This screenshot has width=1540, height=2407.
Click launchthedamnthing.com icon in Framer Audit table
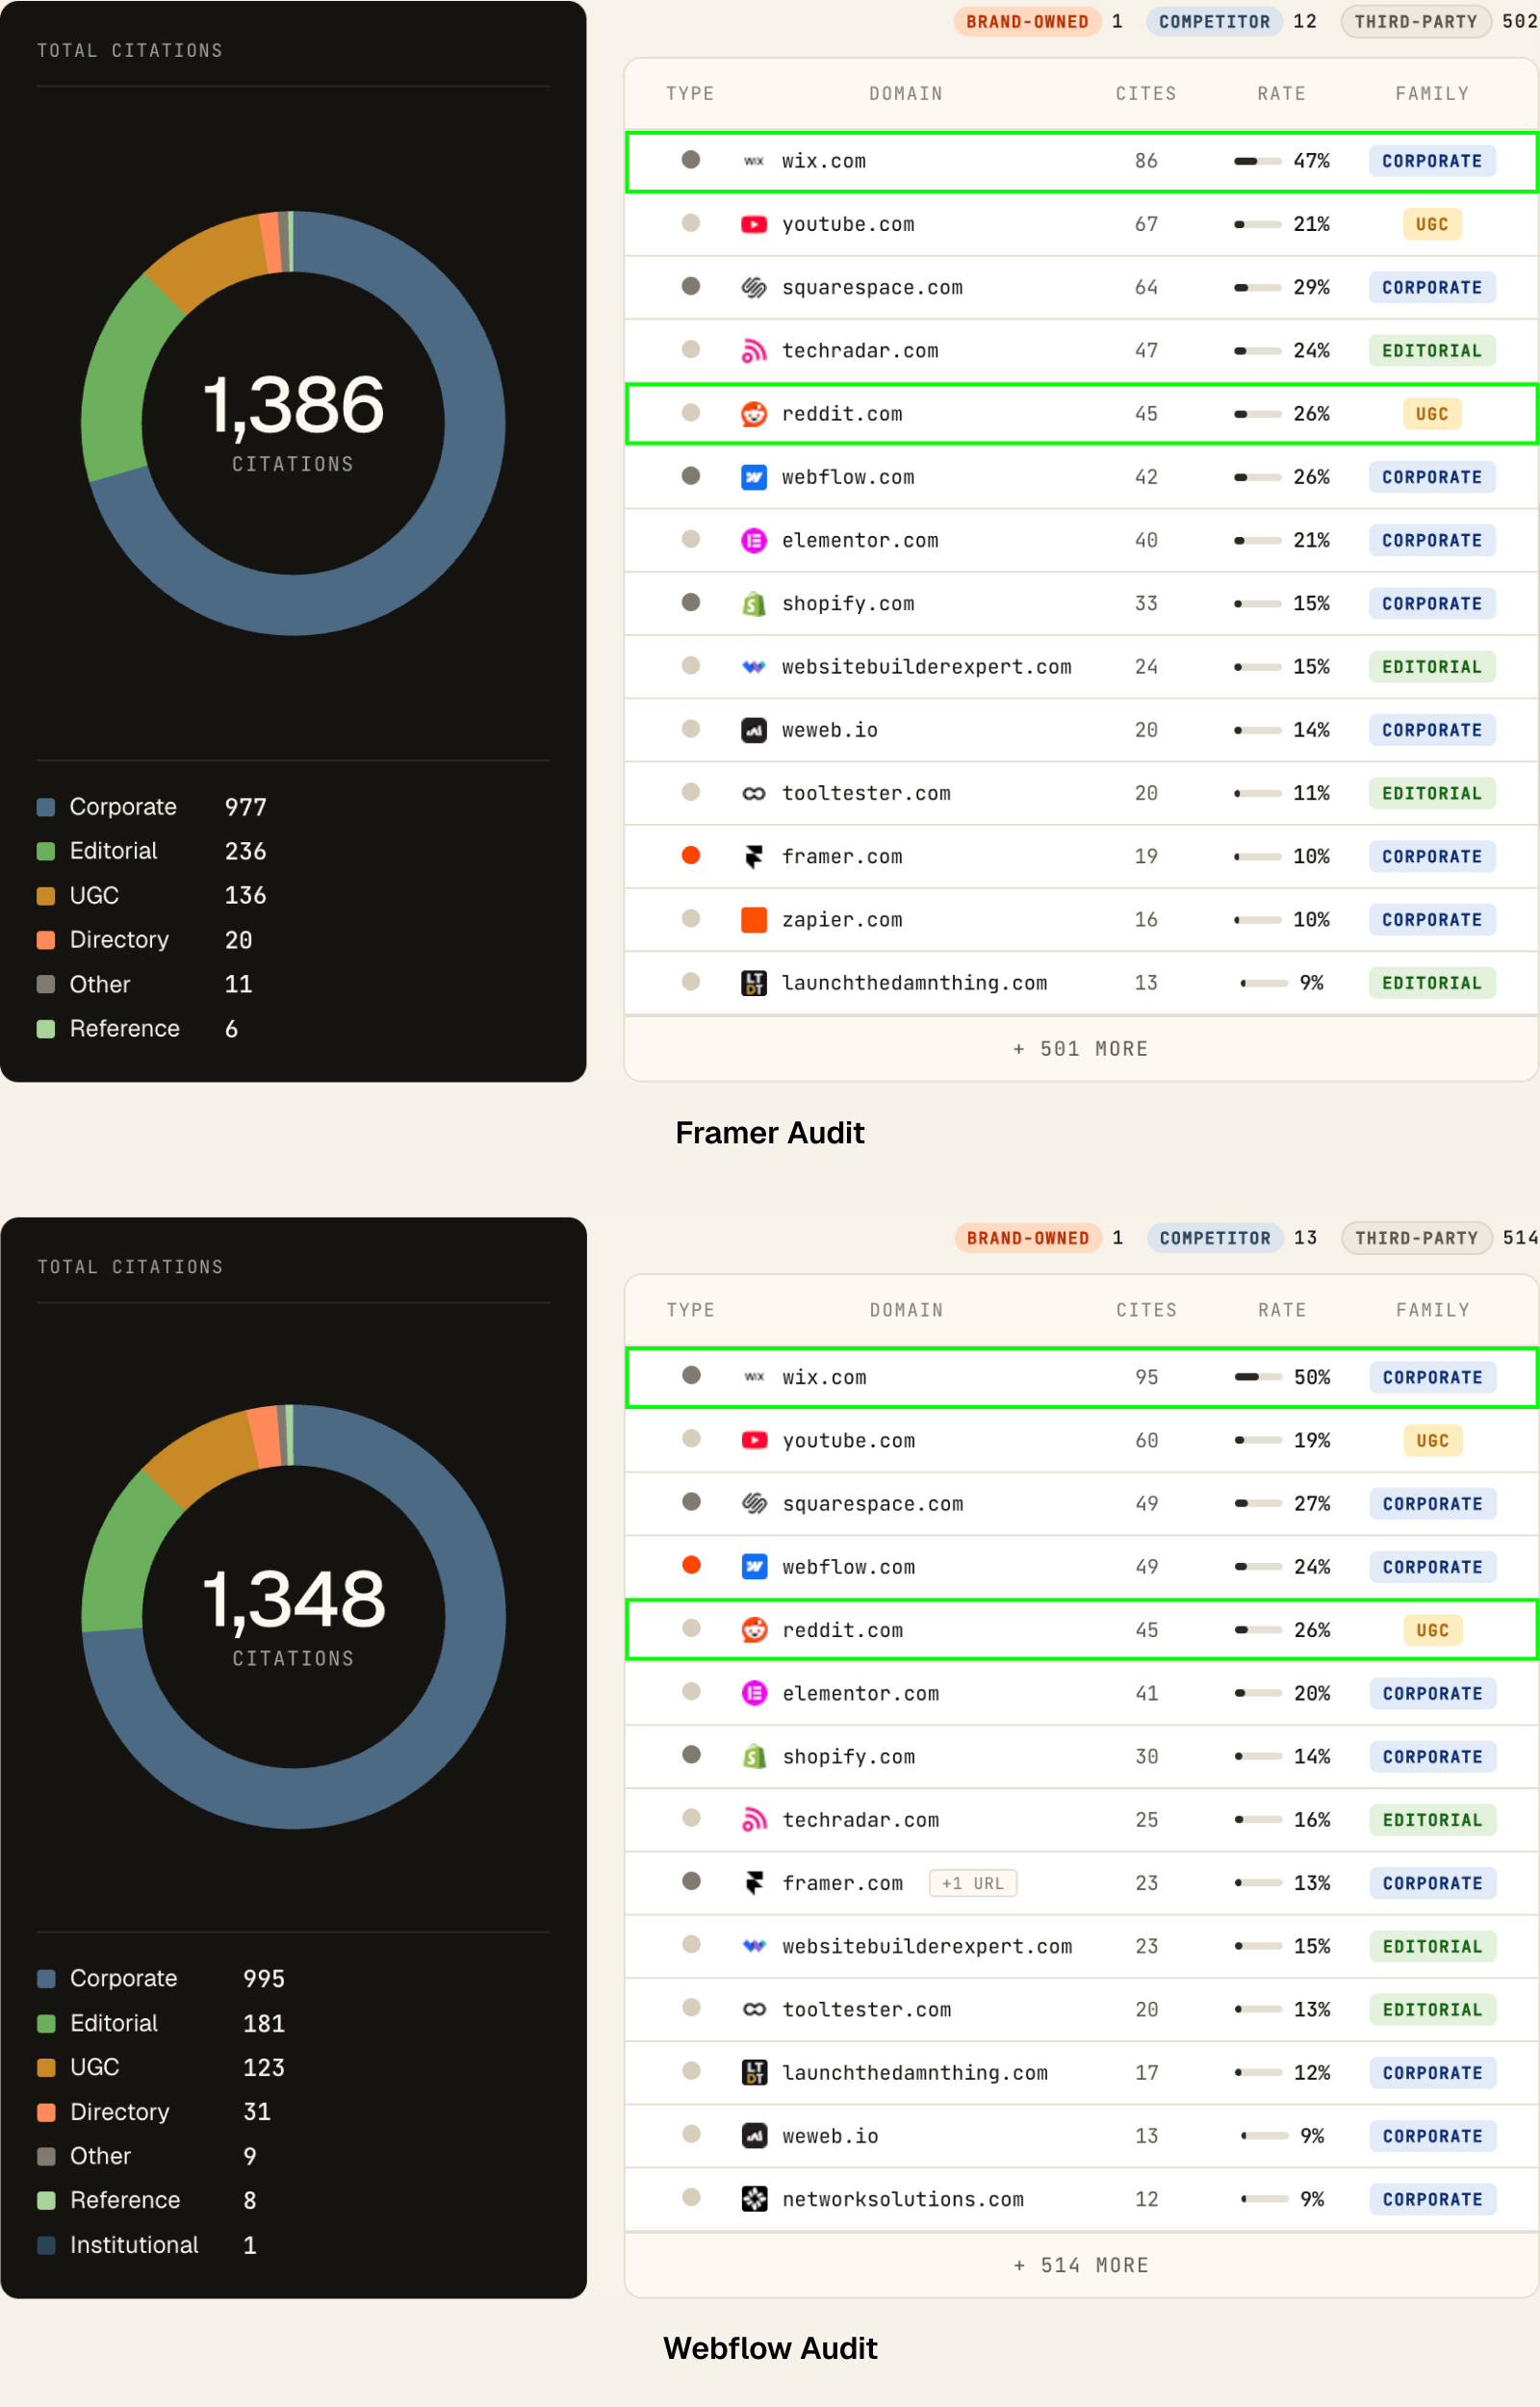click(x=754, y=983)
